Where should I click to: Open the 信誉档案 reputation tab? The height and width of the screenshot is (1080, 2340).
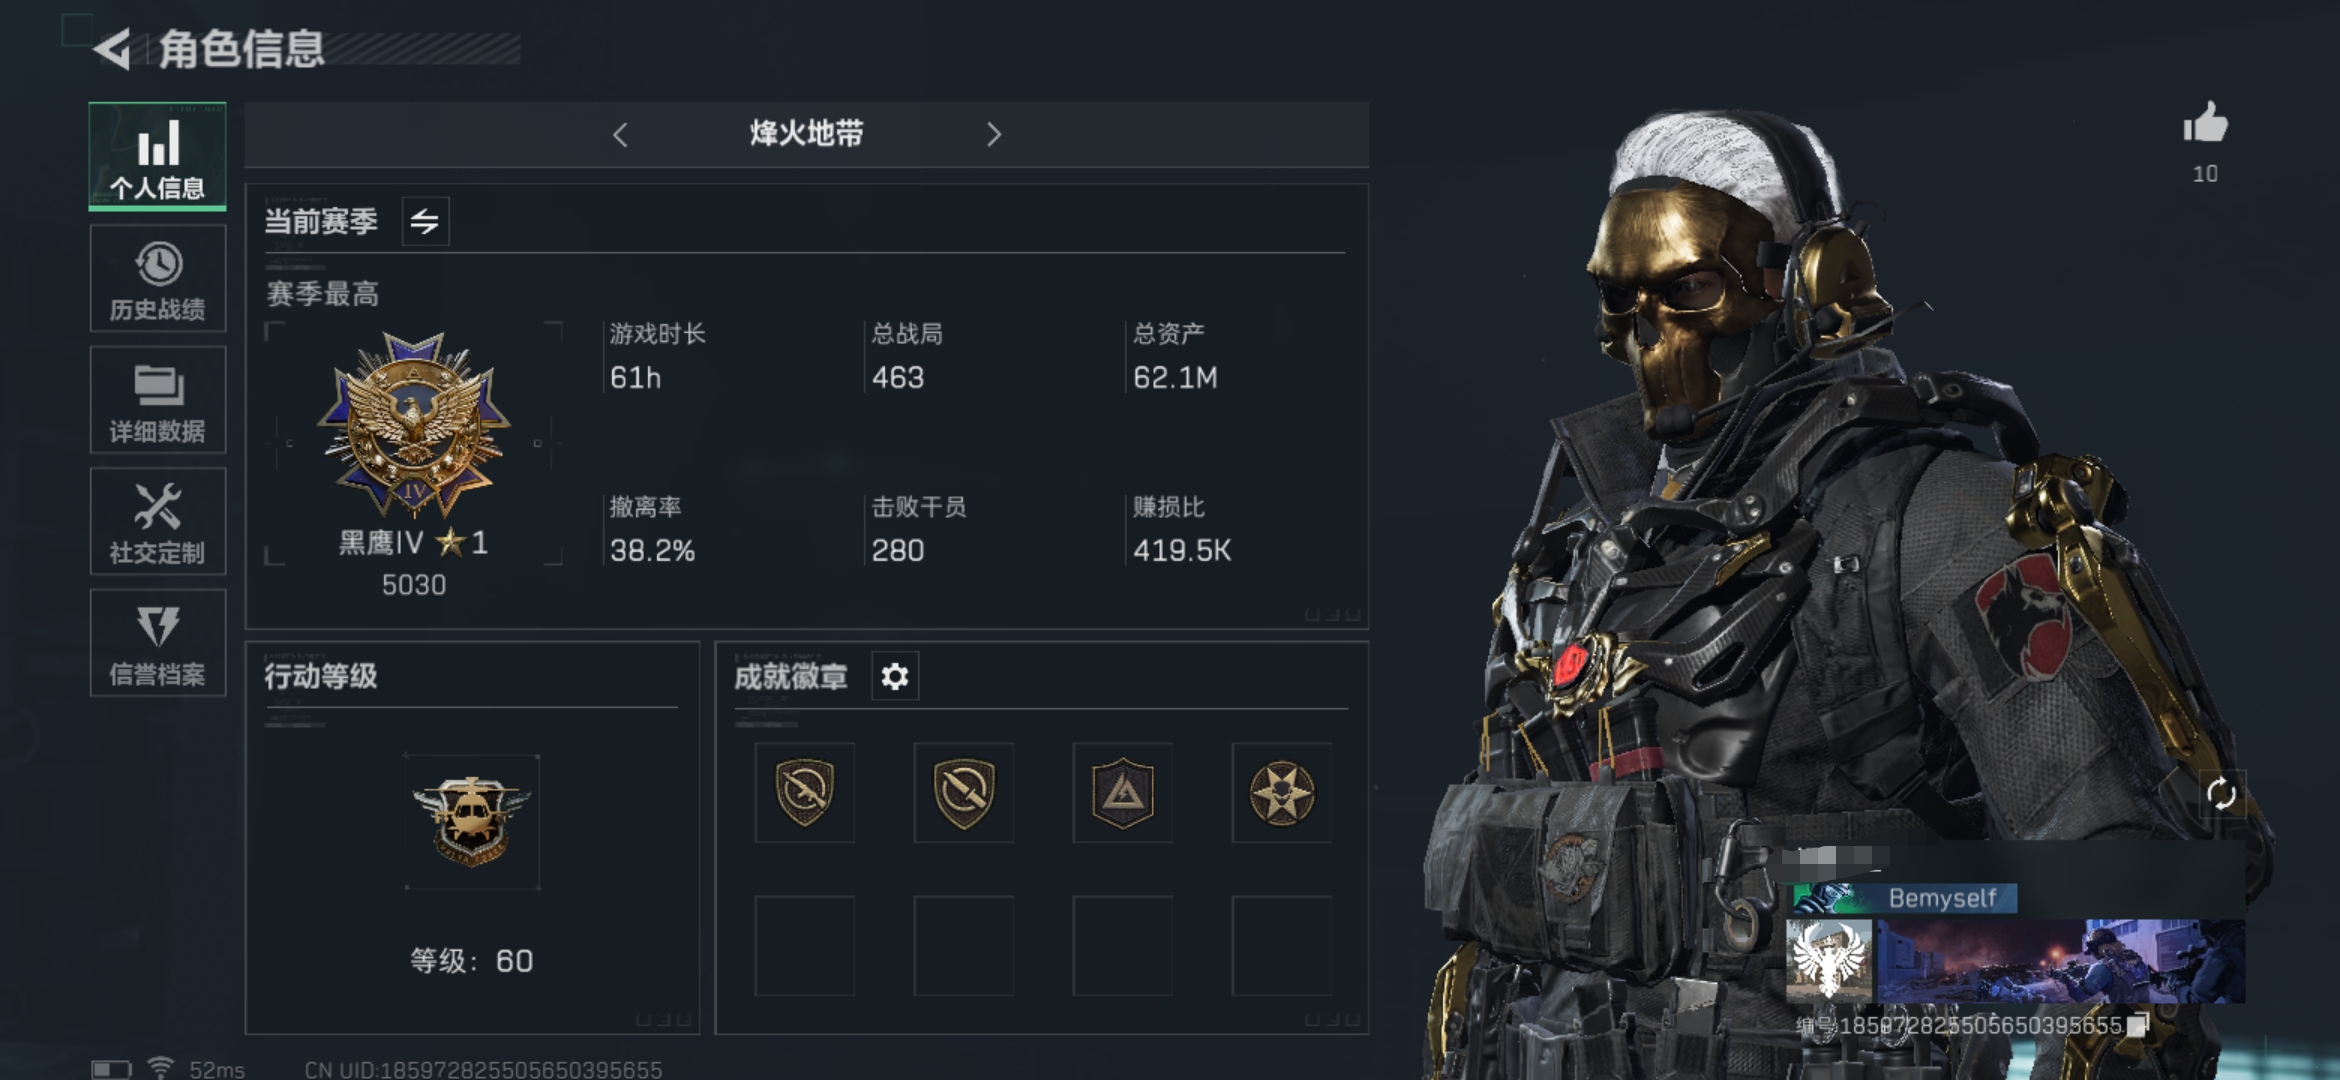158,643
